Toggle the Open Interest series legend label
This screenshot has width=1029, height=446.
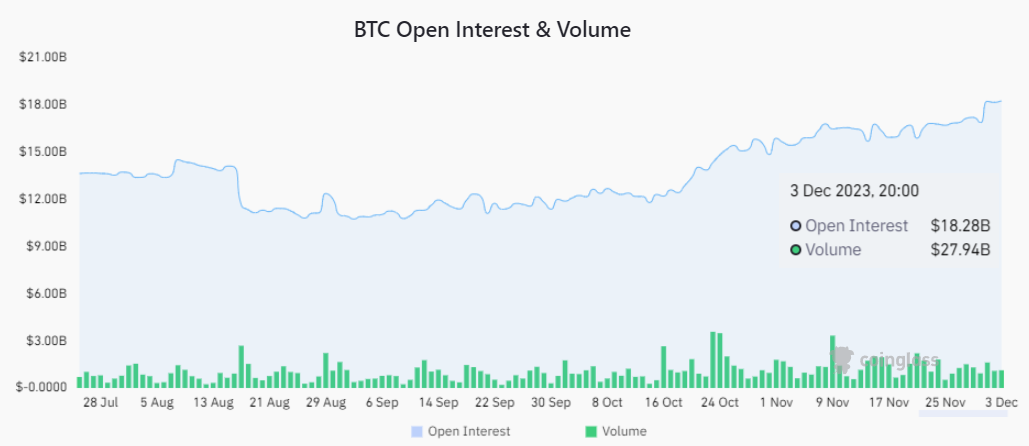pyautogui.click(x=469, y=431)
